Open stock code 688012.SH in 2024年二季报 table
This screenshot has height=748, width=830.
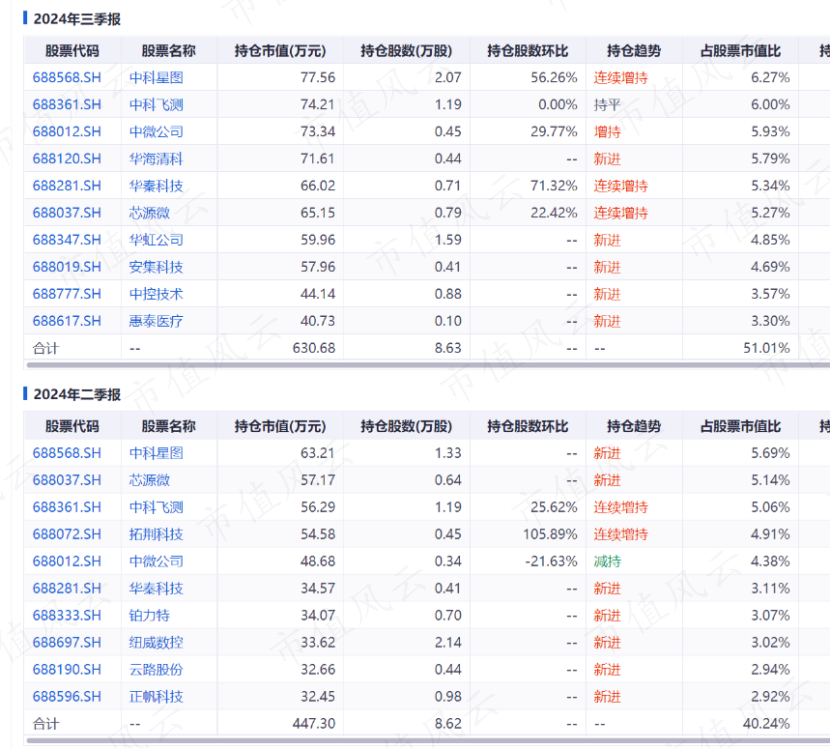pos(67,561)
